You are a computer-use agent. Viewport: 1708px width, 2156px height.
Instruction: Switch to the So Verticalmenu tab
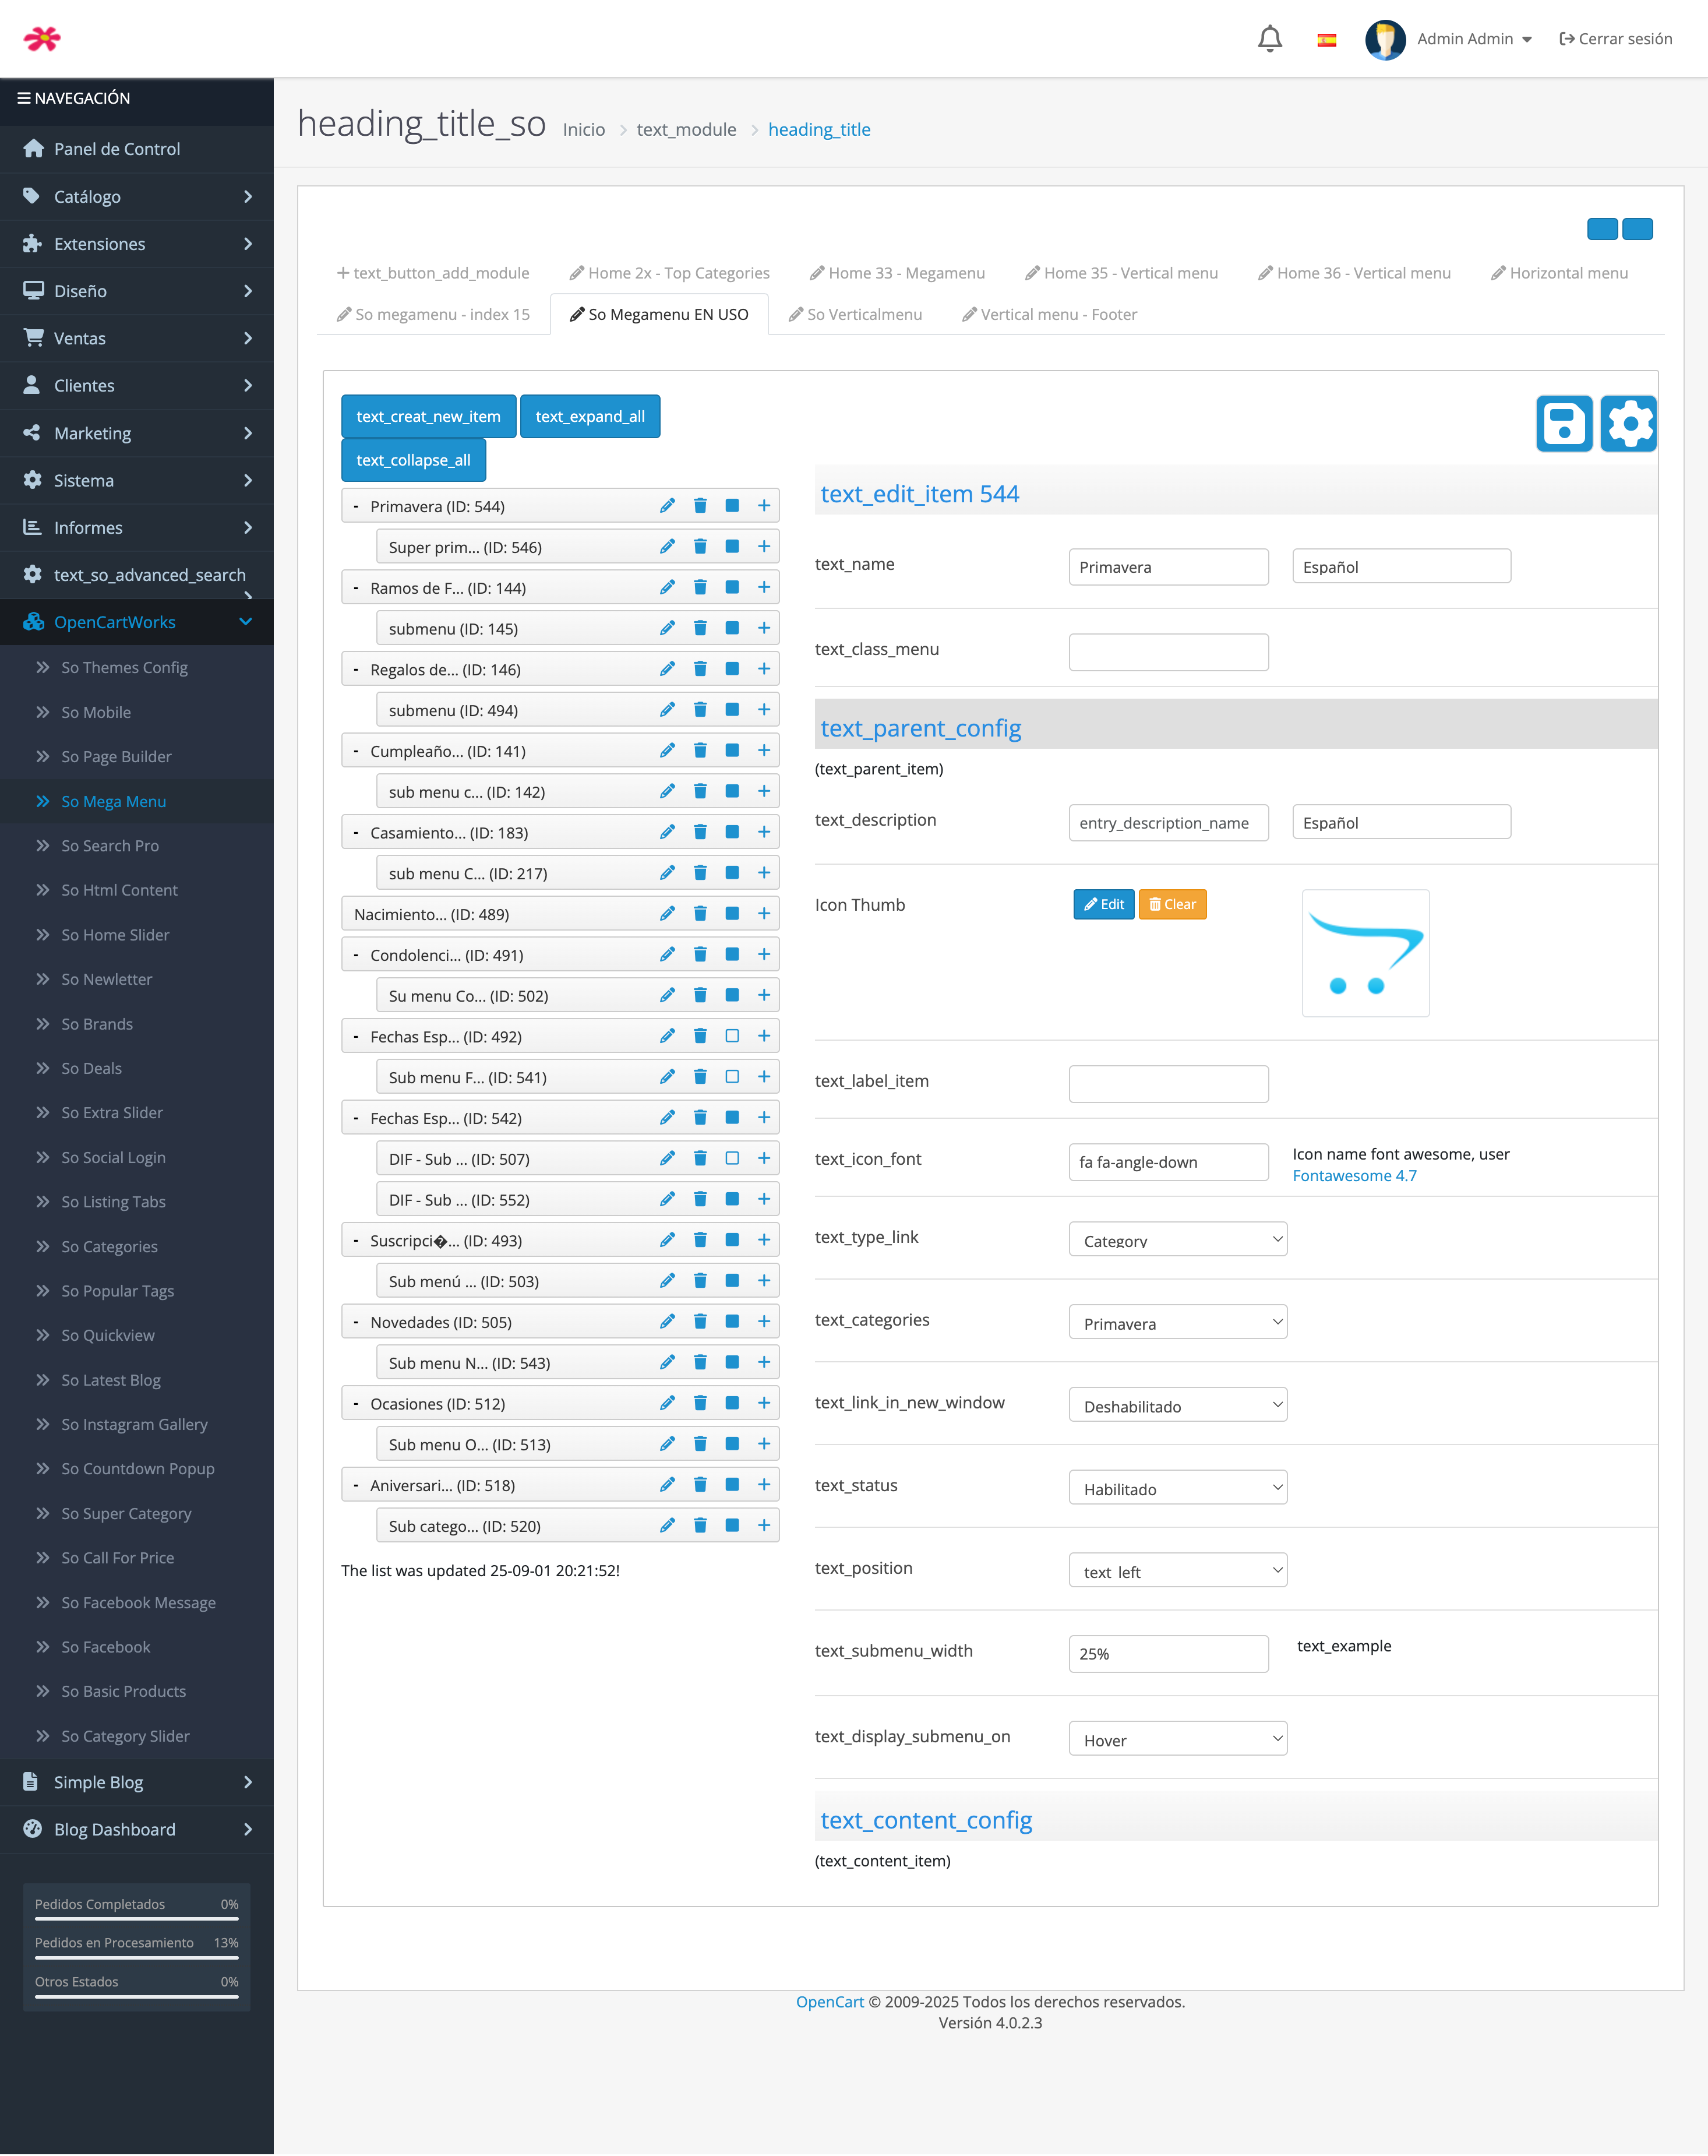tap(855, 314)
